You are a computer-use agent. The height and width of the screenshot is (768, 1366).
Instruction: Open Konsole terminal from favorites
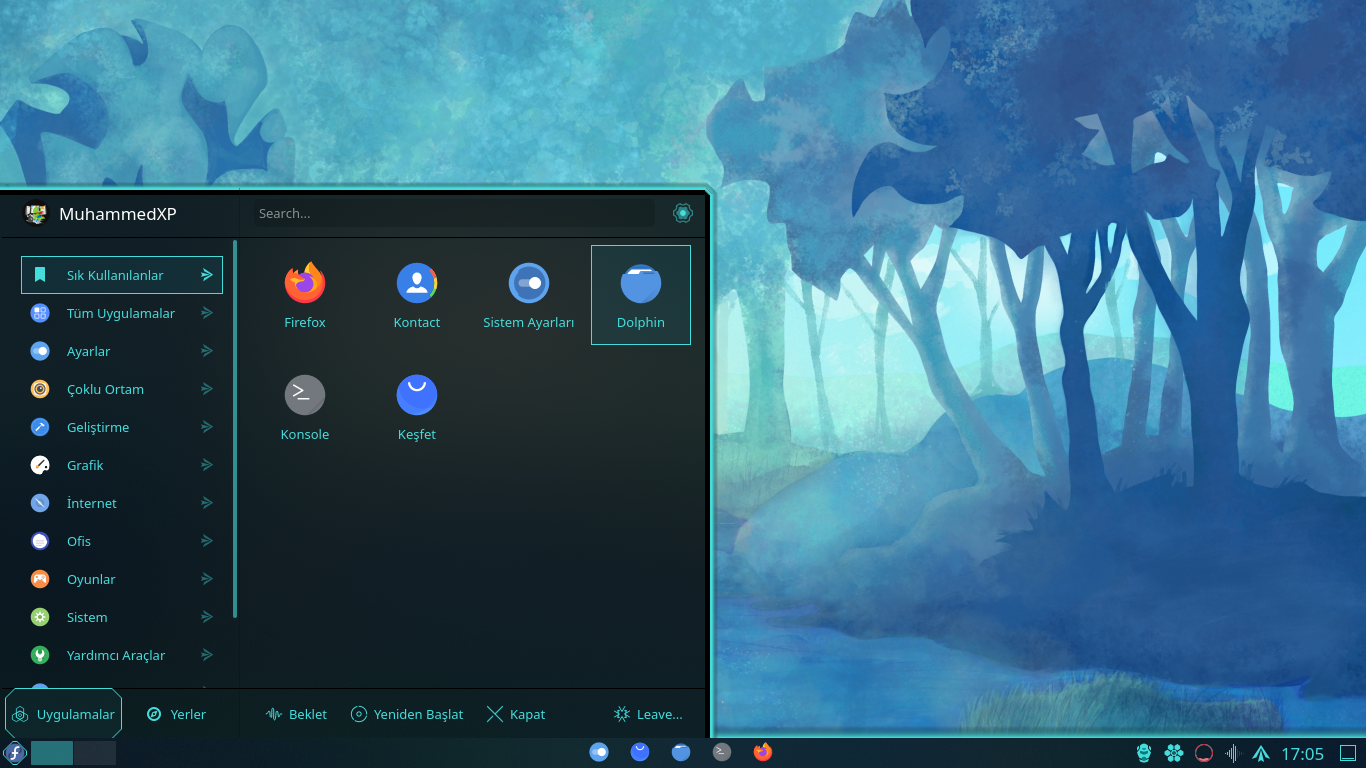tap(305, 407)
